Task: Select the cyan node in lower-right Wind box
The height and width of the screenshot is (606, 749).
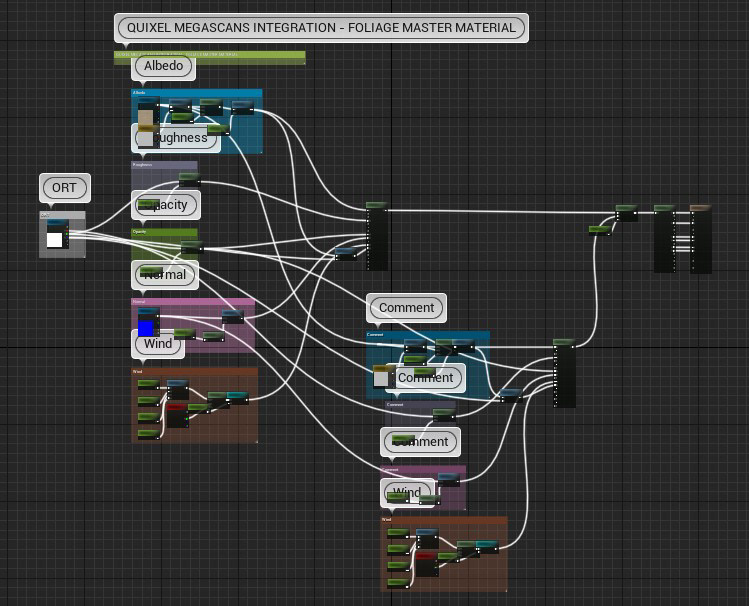Action: click(x=487, y=547)
